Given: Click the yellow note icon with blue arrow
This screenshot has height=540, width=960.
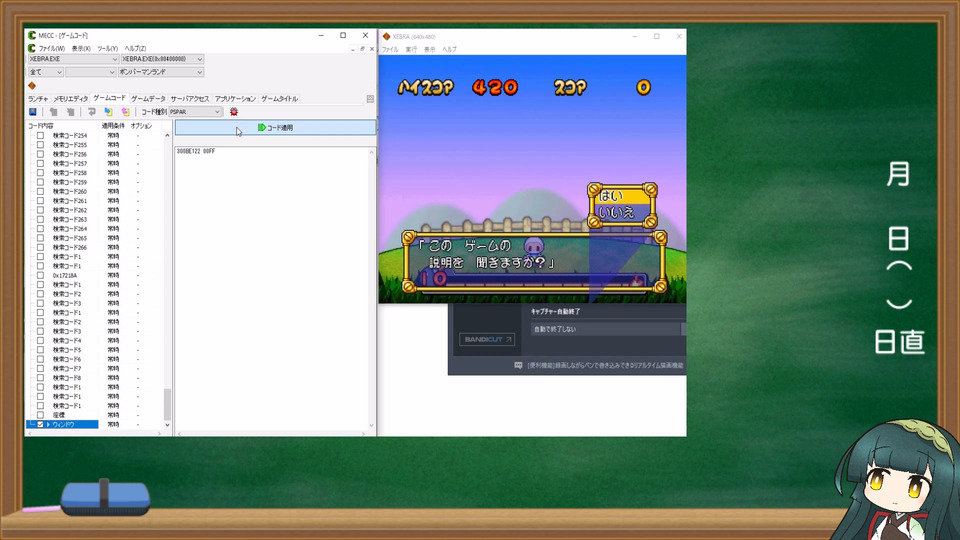Looking at the screenshot, I should 108,112.
